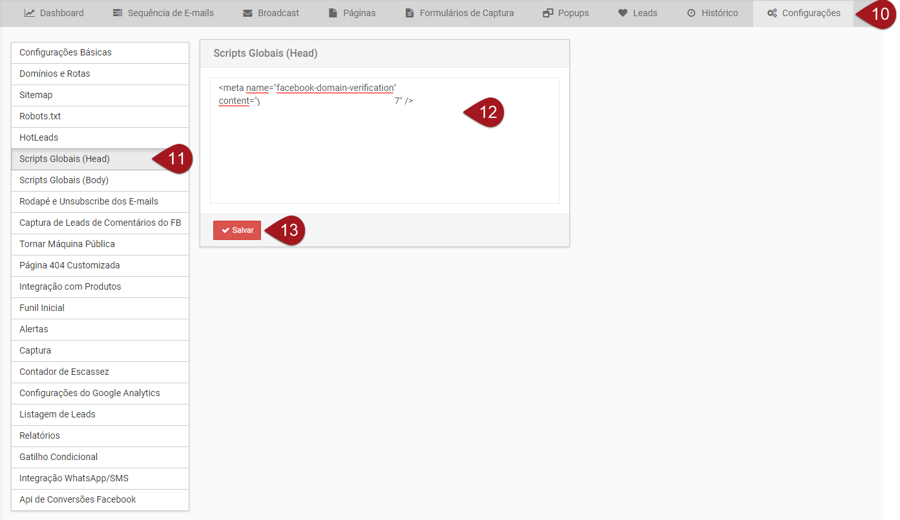Open Configurações Básicas in sidebar
This screenshot has height=520, width=900.
pos(100,52)
